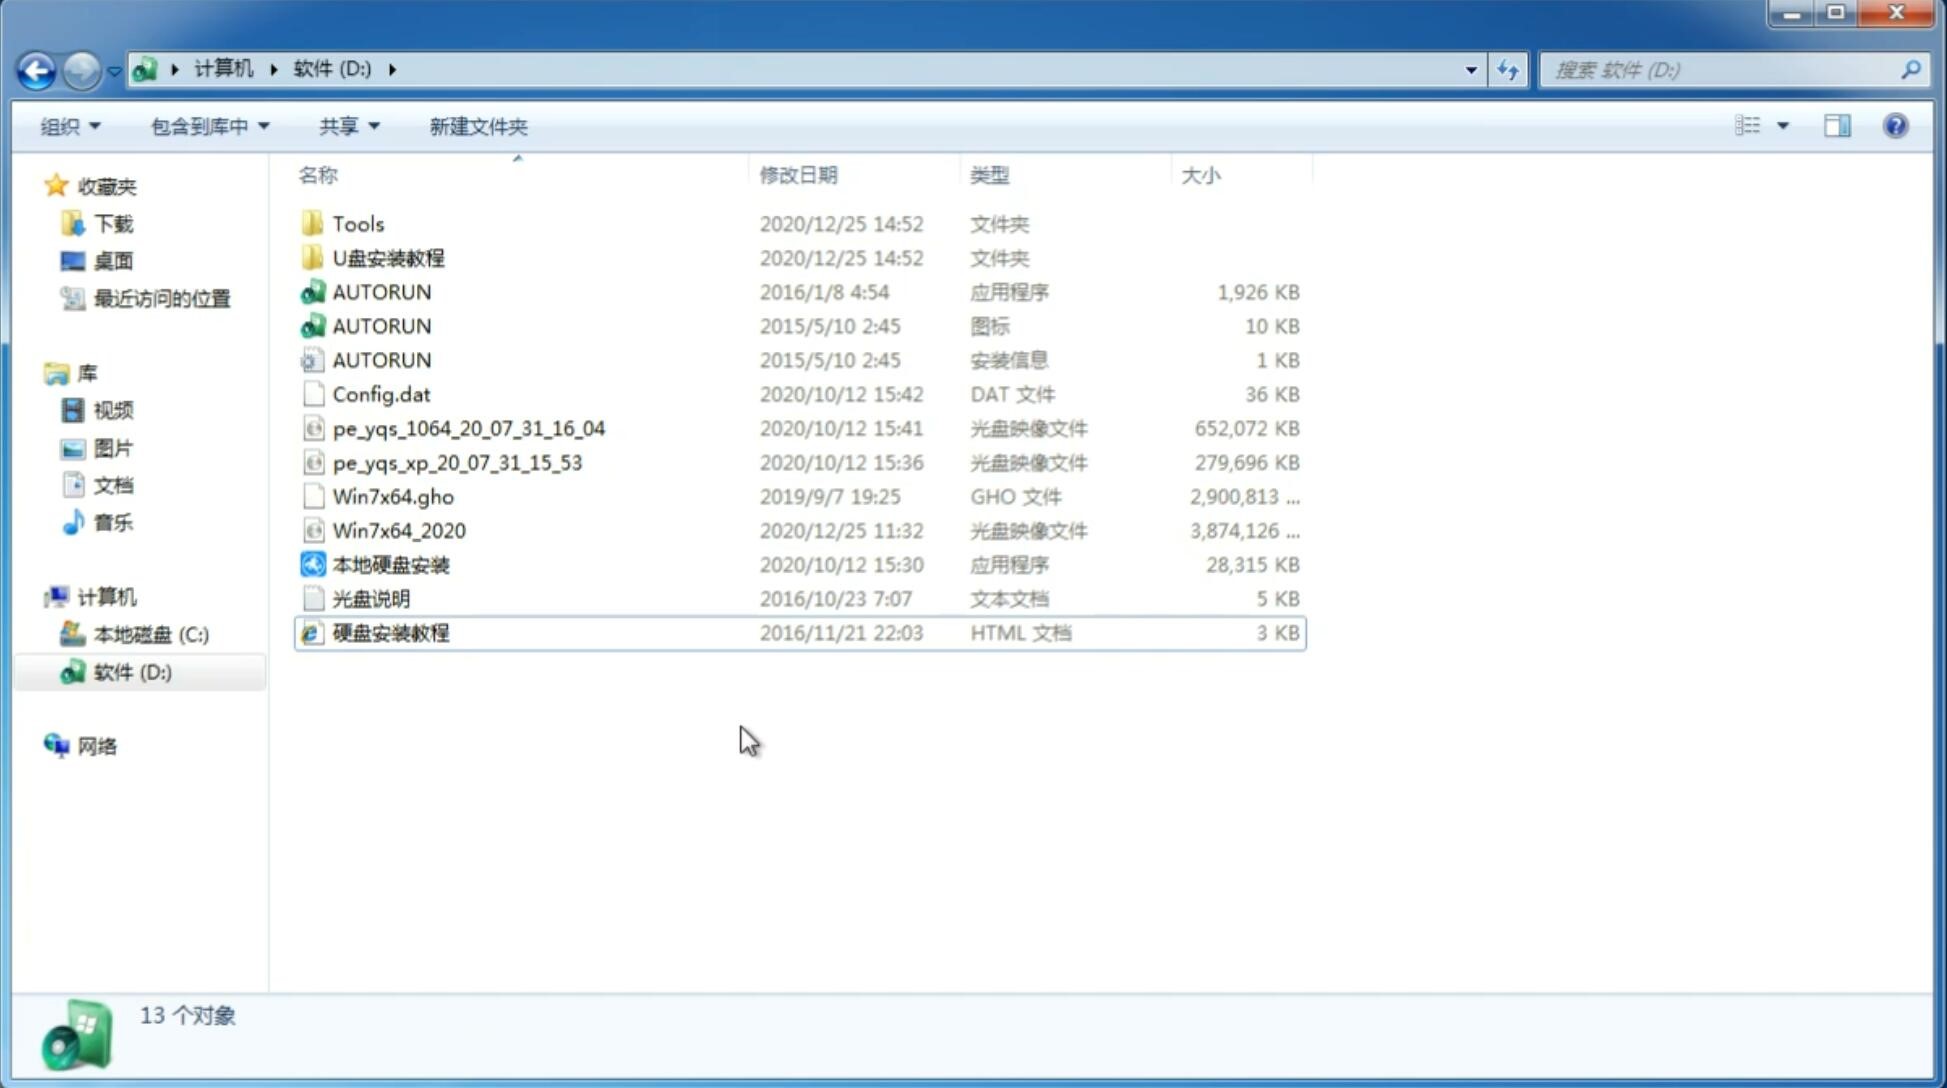Open the Tools folder
The width and height of the screenshot is (1947, 1088).
(x=357, y=223)
